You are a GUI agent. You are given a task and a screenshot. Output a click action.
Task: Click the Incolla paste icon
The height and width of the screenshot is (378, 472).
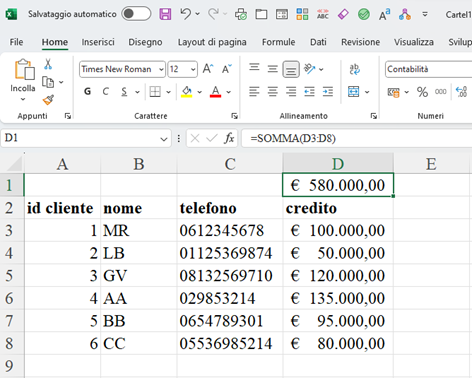click(x=24, y=70)
